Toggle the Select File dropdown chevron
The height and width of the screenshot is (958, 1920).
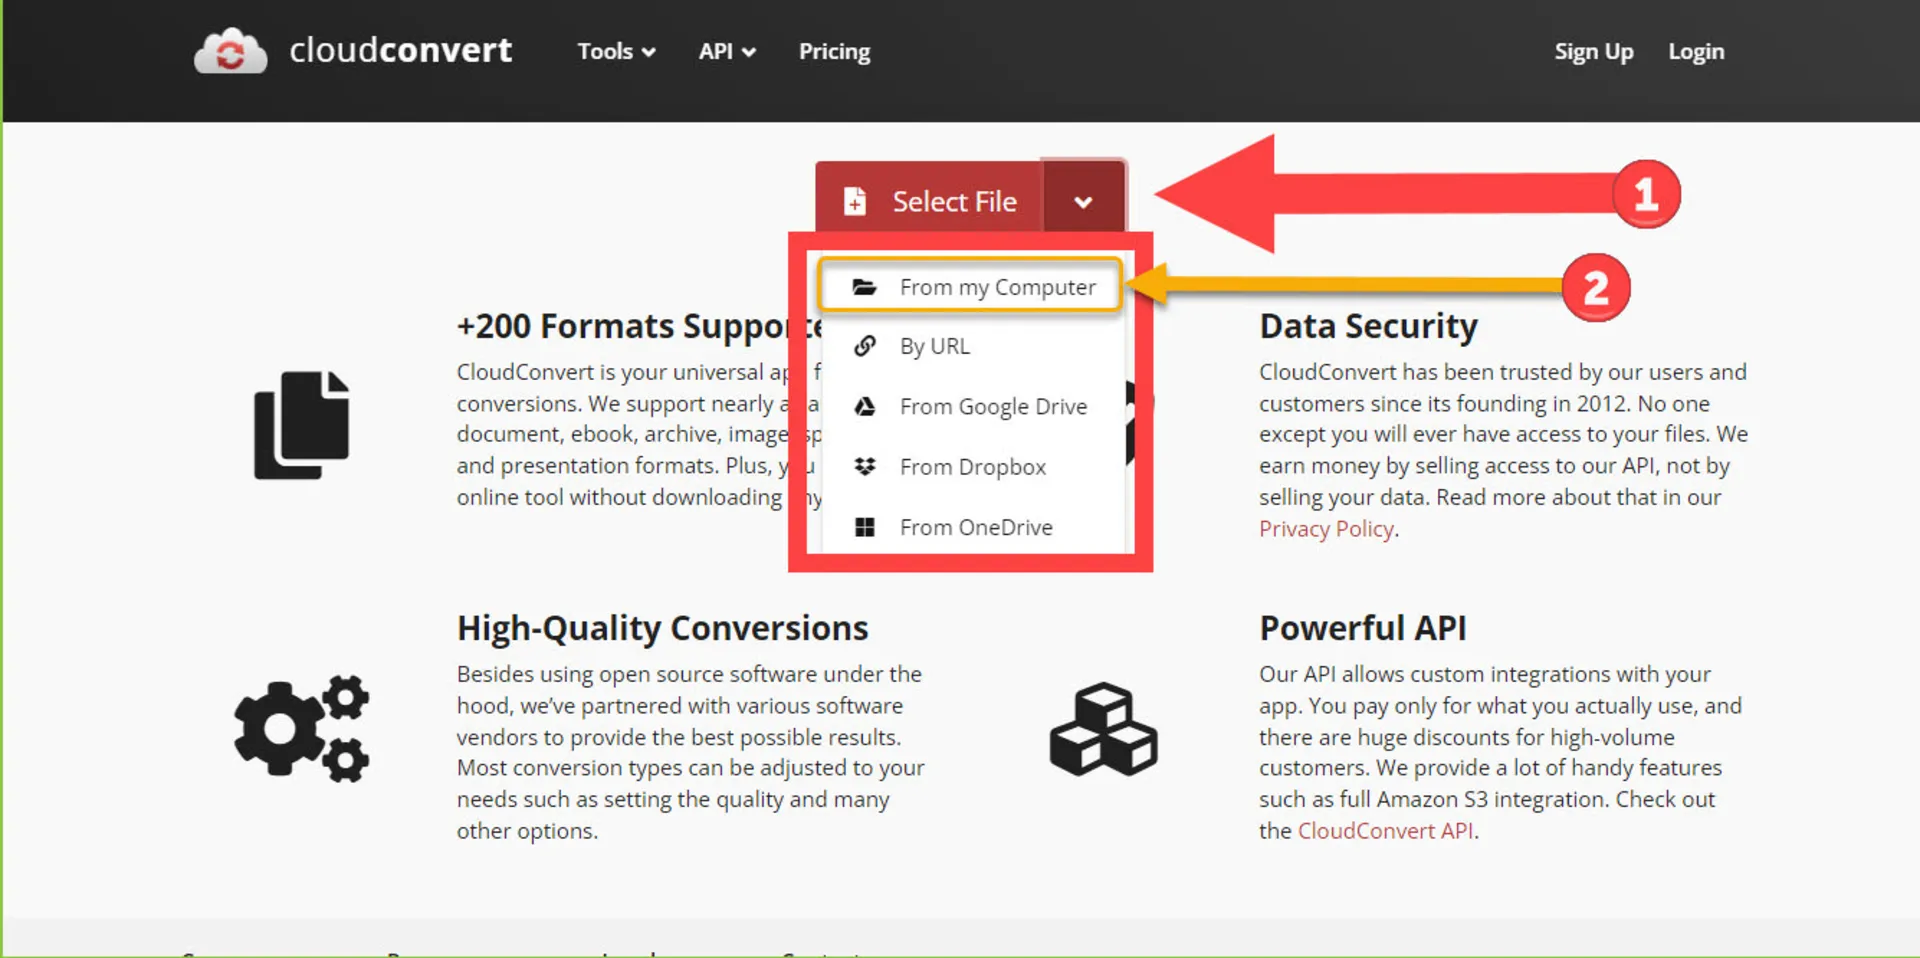[x=1083, y=201]
